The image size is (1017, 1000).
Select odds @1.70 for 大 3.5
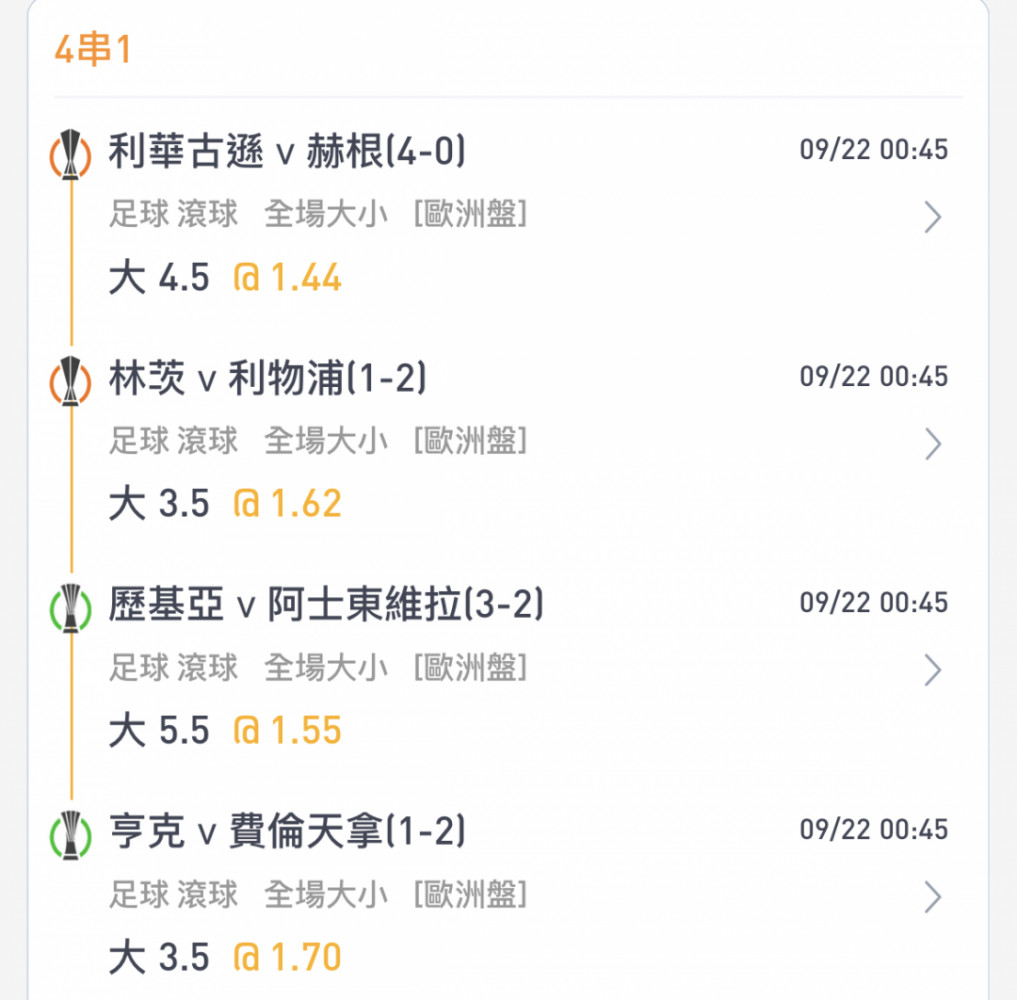pos(287,957)
